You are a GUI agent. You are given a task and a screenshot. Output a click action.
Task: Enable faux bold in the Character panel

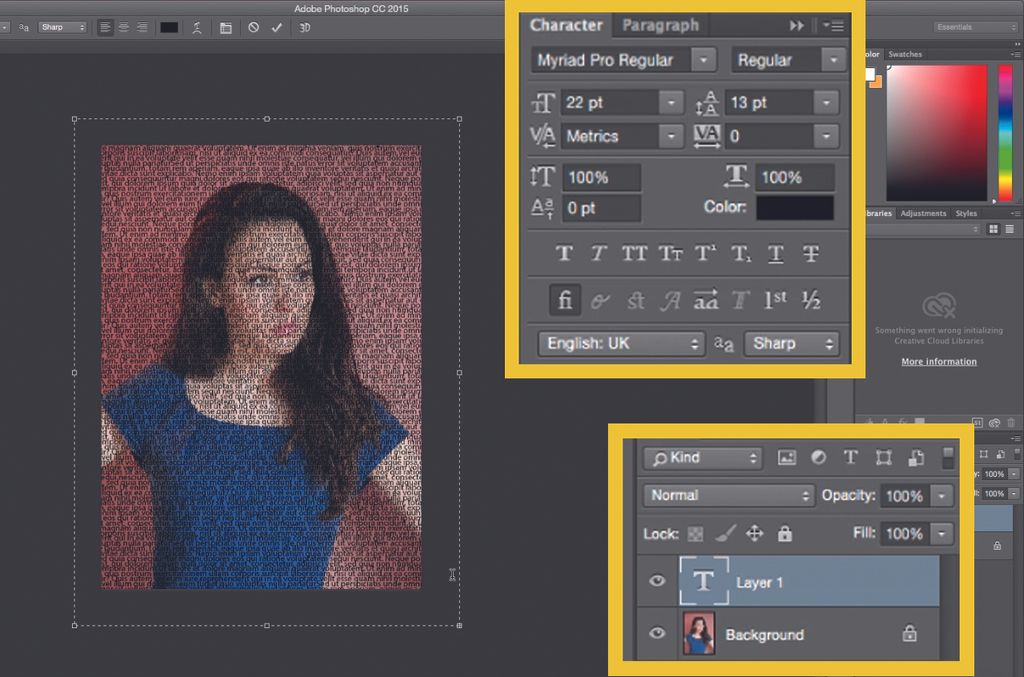pyautogui.click(x=565, y=253)
